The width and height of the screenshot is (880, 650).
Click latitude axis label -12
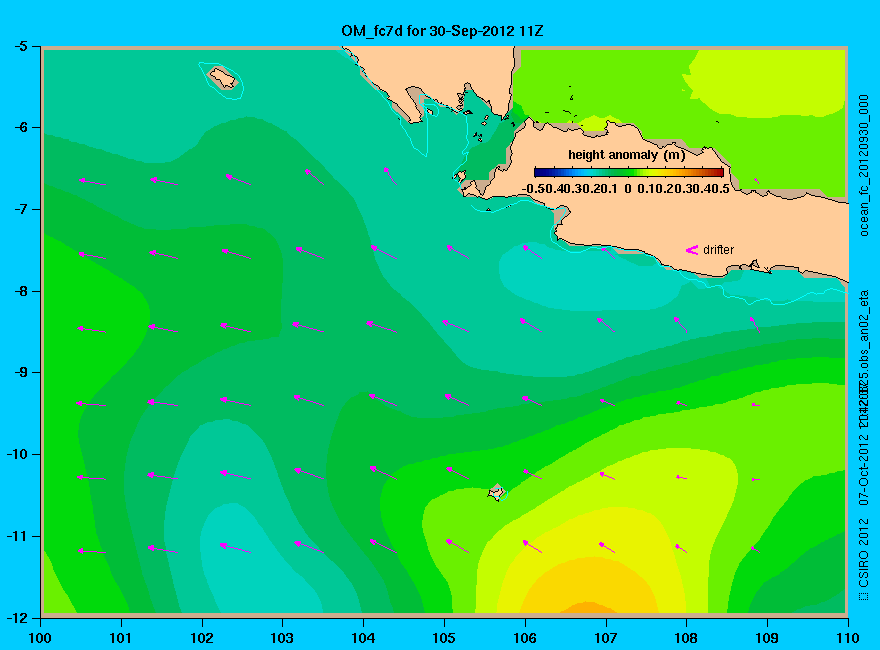coord(17,617)
